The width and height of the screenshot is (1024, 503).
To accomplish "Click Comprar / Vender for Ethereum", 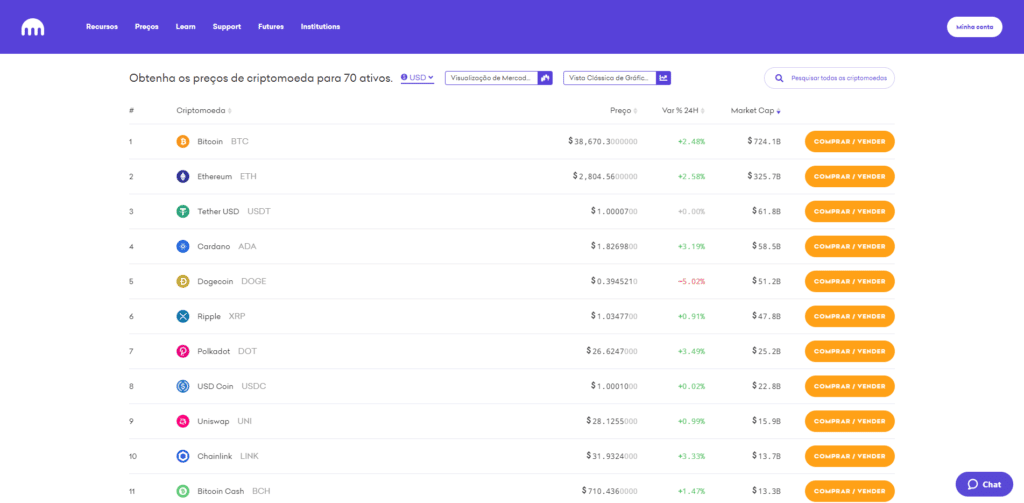I will tap(850, 176).
